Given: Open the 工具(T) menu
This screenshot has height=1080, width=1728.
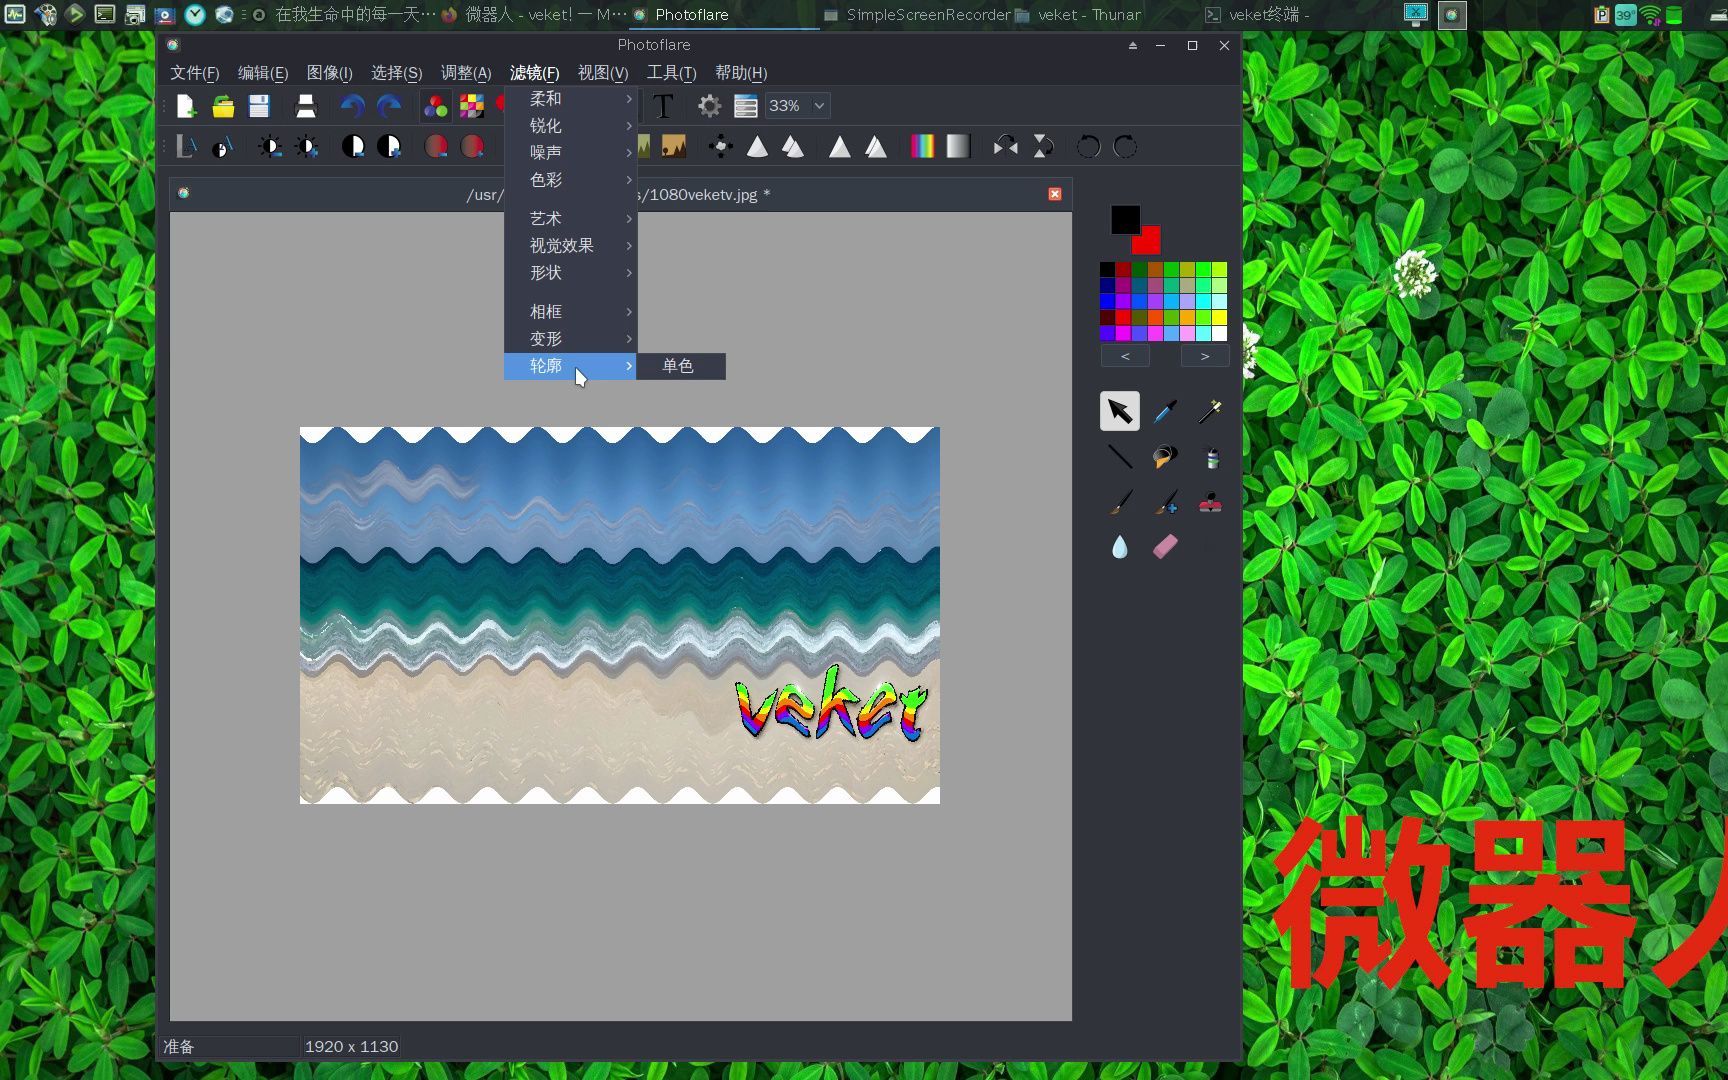Looking at the screenshot, I should pyautogui.click(x=671, y=73).
